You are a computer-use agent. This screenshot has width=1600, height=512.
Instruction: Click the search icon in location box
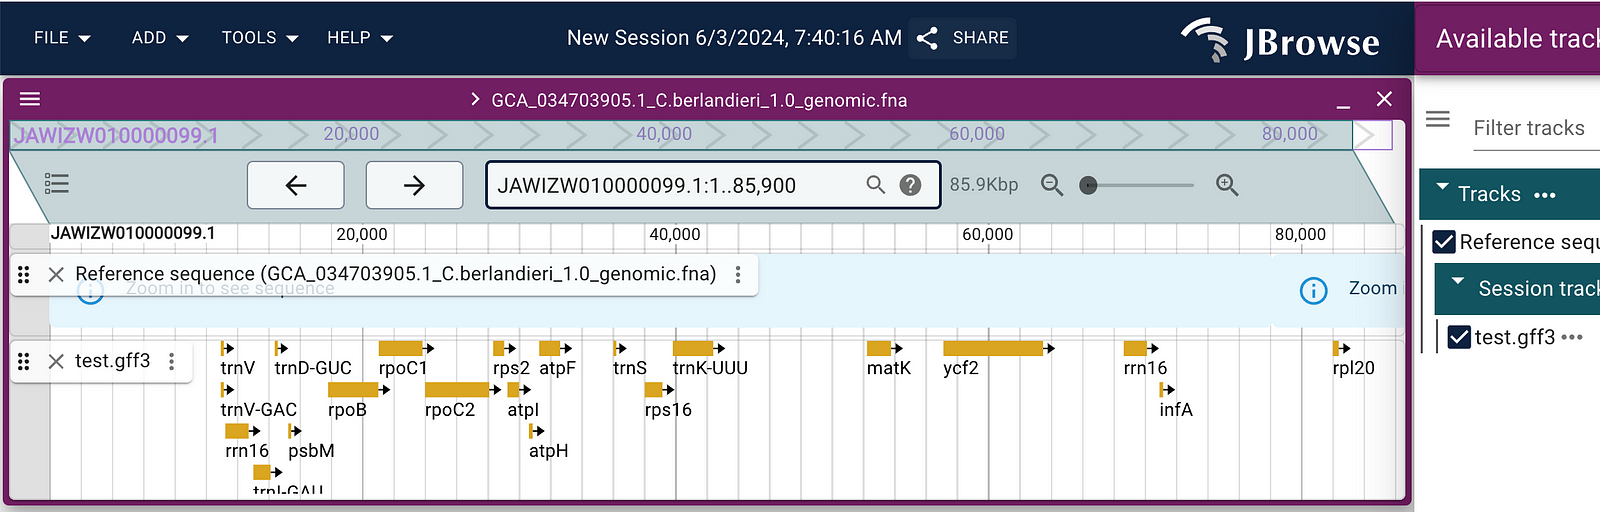tap(876, 185)
